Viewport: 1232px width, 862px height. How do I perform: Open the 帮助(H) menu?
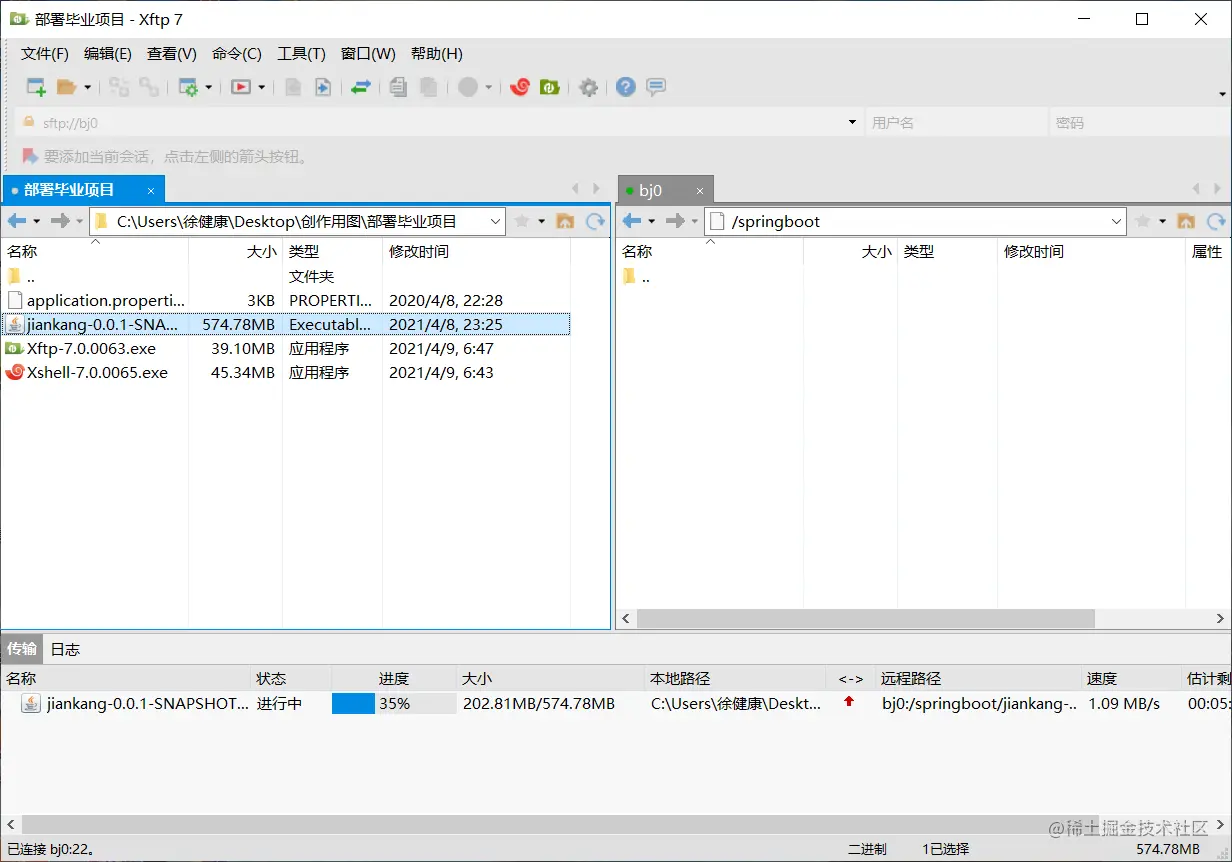coord(437,54)
